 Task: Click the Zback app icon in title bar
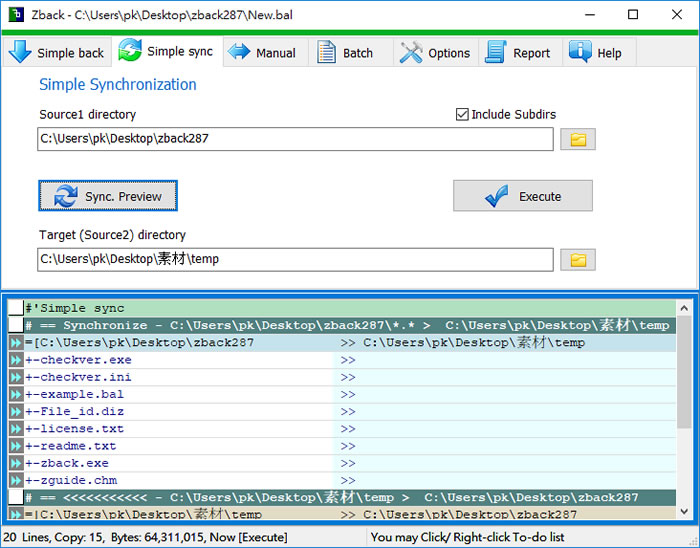[x=16, y=14]
